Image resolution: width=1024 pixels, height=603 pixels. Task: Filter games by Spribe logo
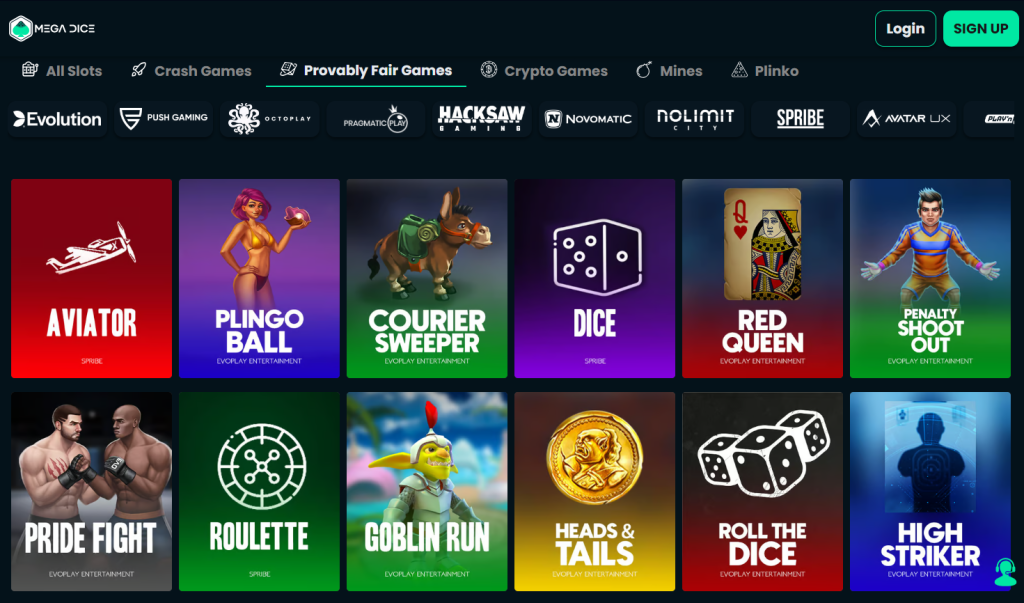click(x=801, y=119)
